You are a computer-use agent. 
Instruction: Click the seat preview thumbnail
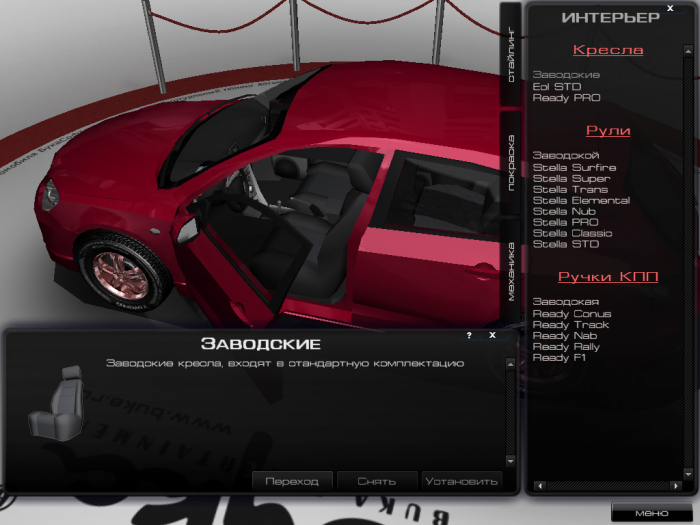57,403
